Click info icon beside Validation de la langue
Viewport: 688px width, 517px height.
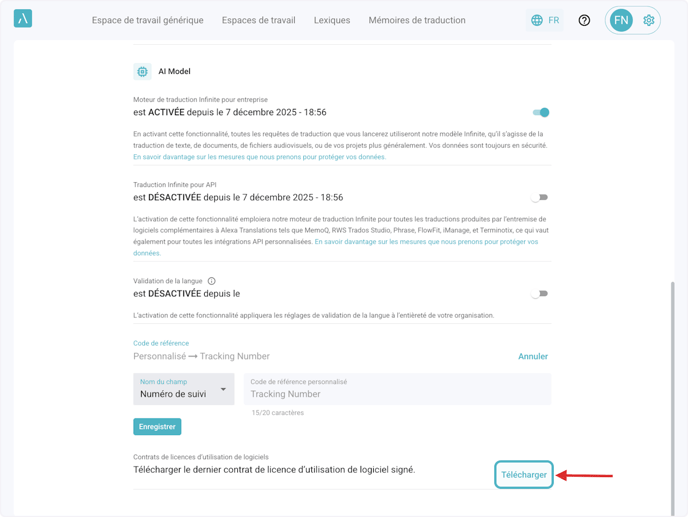(x=211, y=281)
